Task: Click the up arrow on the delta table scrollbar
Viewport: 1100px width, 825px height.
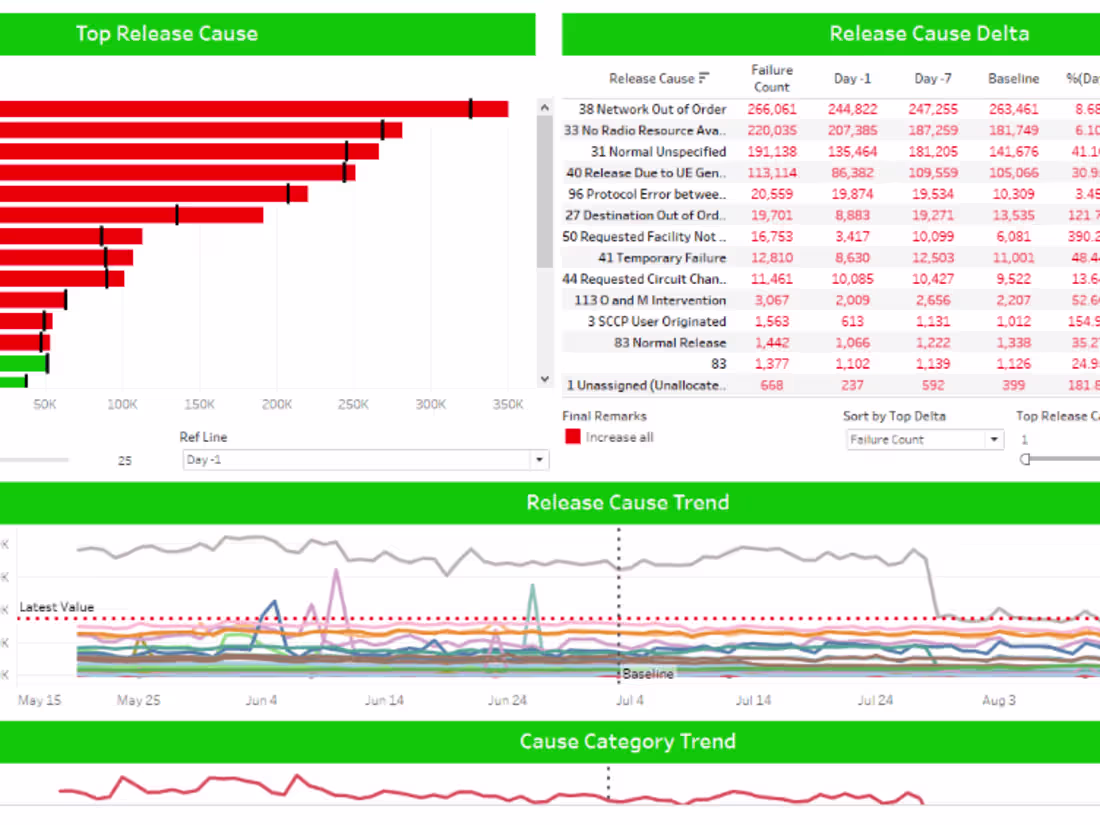Action: click(545, 104)
